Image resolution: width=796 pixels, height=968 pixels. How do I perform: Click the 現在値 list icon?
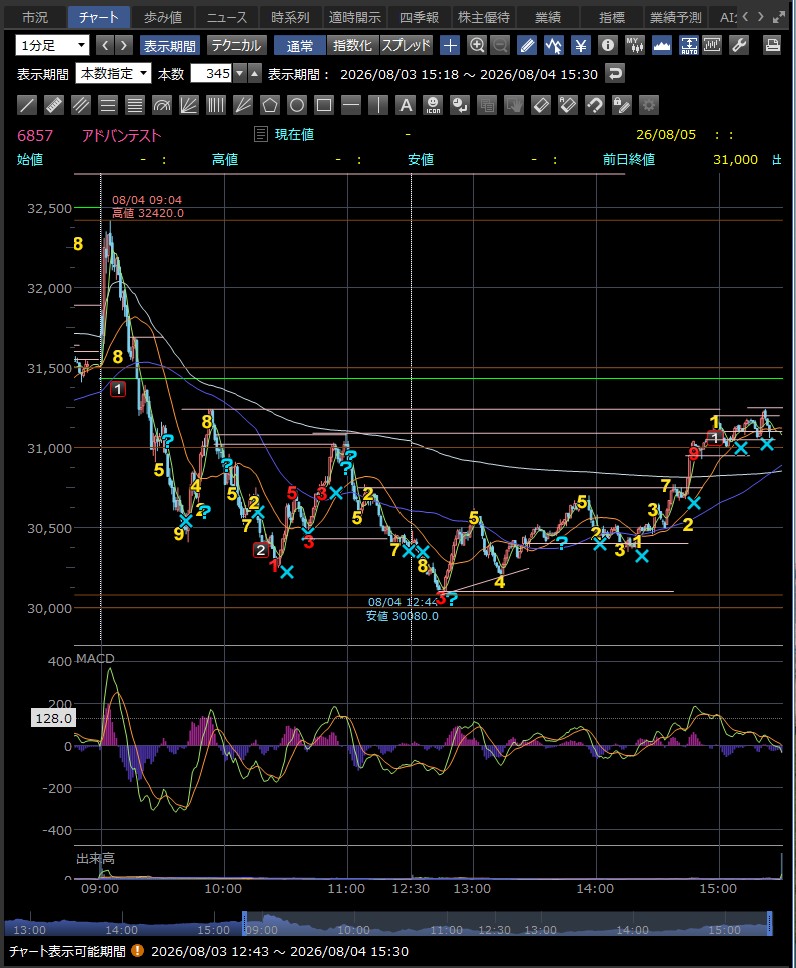[x=261, y=134]
